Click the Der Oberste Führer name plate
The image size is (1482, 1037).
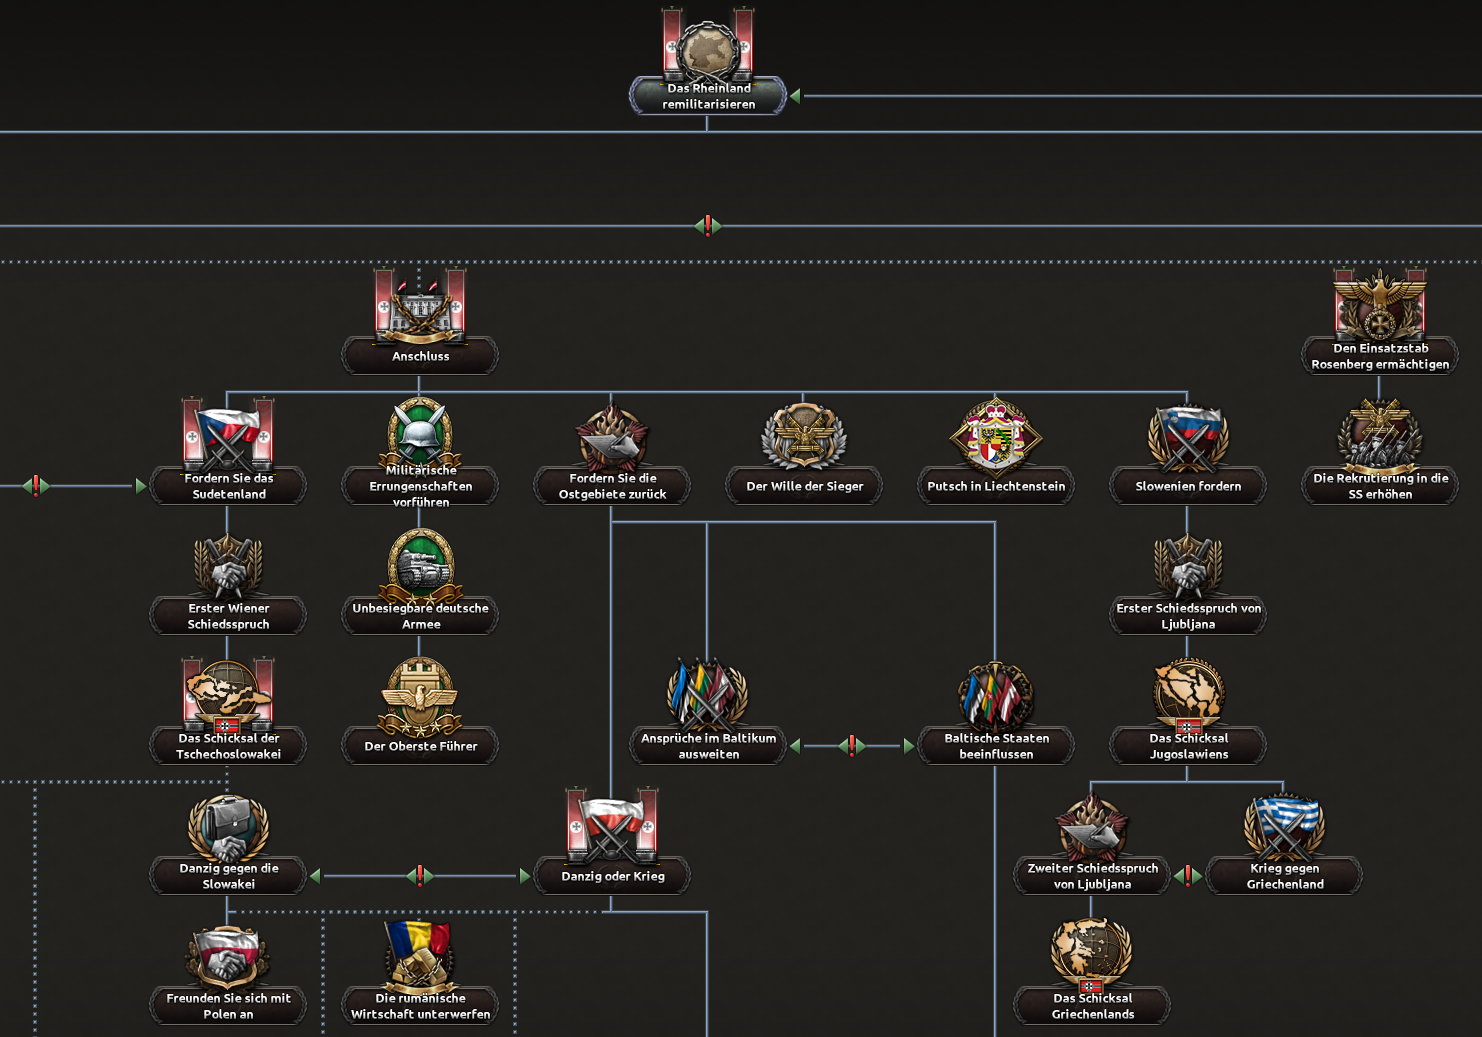click(x=420, y=746)
